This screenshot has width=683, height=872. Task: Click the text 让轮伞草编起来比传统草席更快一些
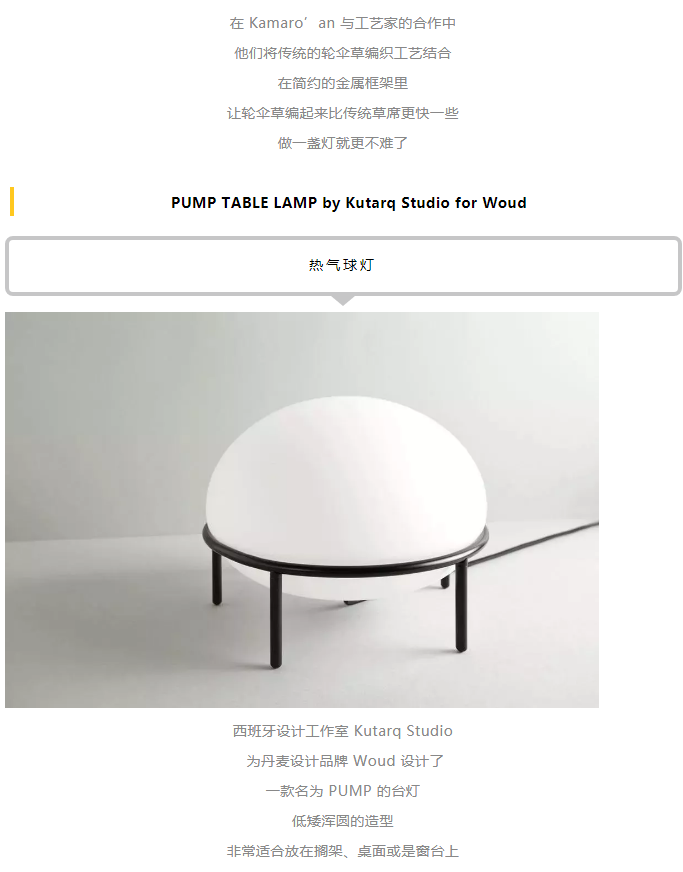click(343, 113)
